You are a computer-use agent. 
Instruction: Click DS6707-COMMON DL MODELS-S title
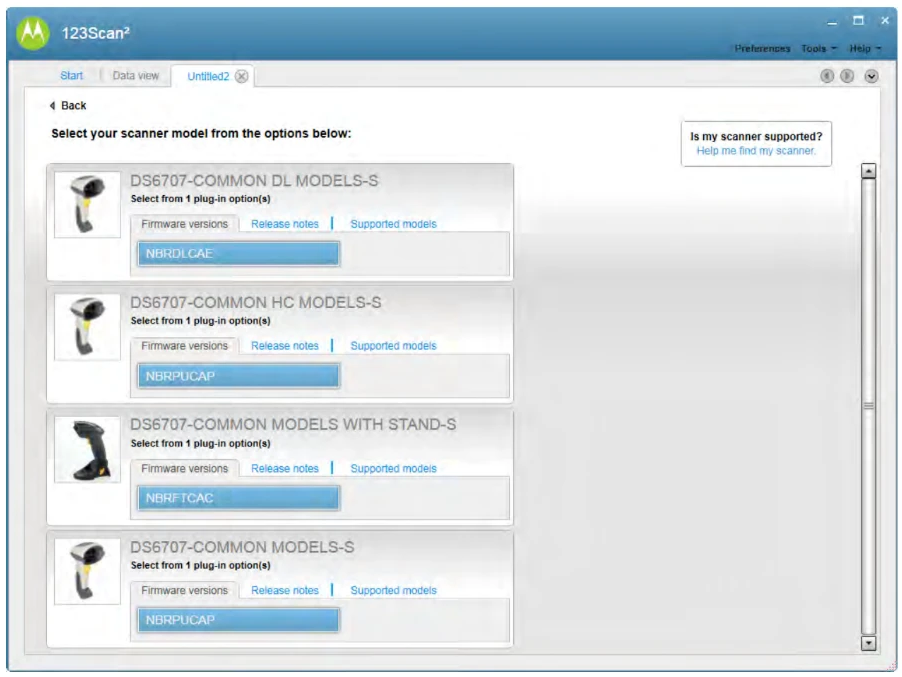[254, 181]
